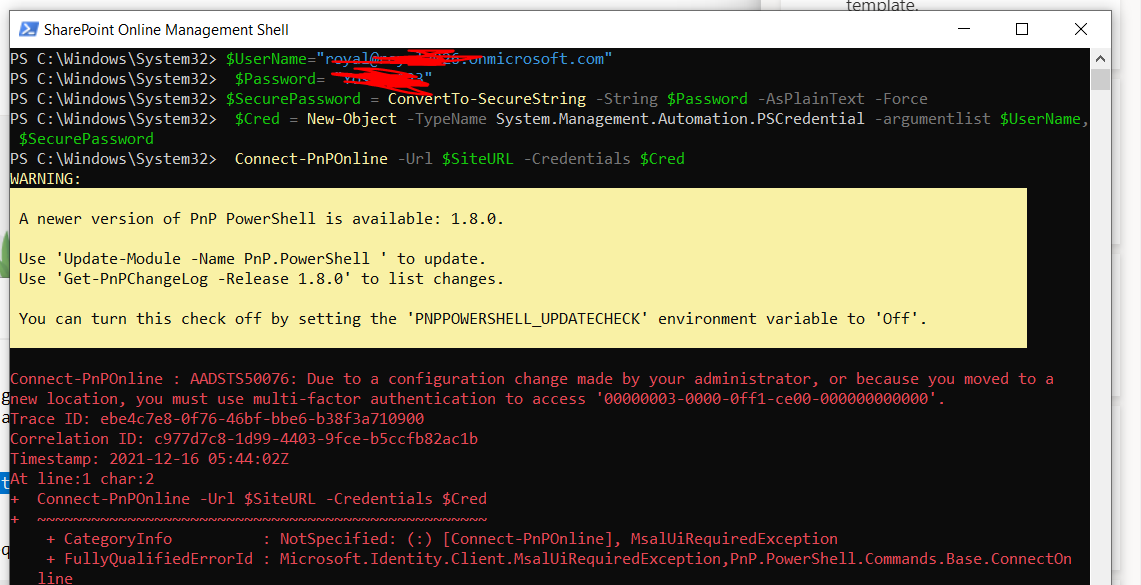Click the WARNING: label
The height and width of the screenshot is (585, 1141).
(46, 179)
